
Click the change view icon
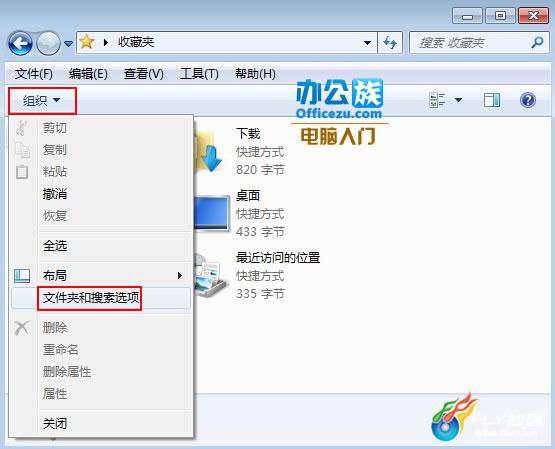point(437,100)
